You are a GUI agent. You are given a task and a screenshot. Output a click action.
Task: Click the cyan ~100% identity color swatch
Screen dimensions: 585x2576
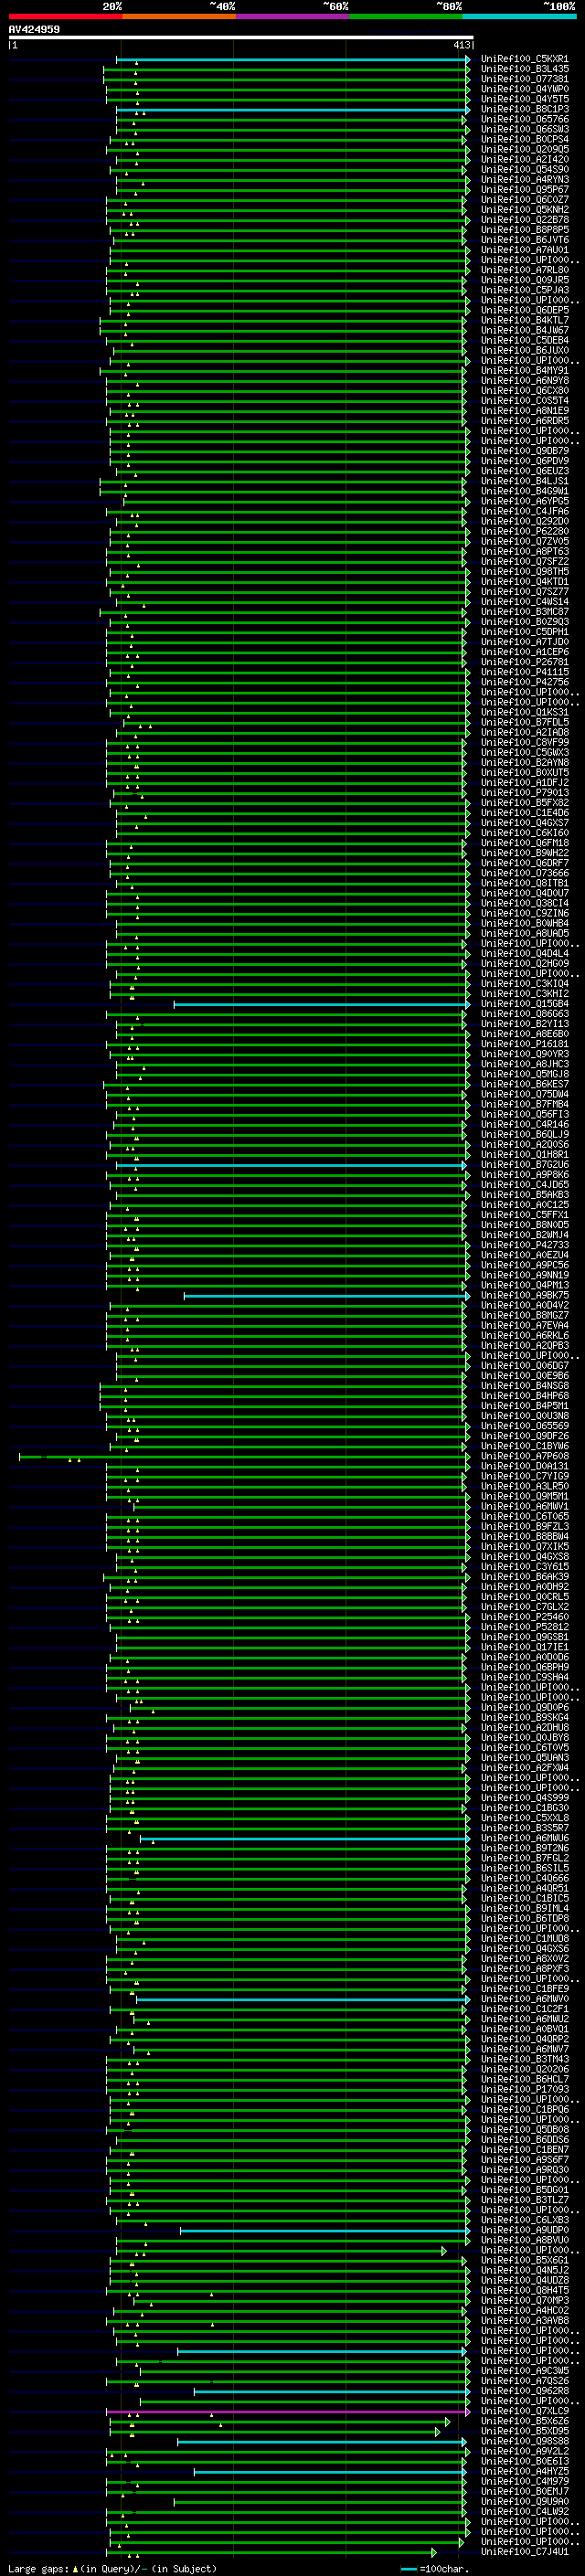519,16
